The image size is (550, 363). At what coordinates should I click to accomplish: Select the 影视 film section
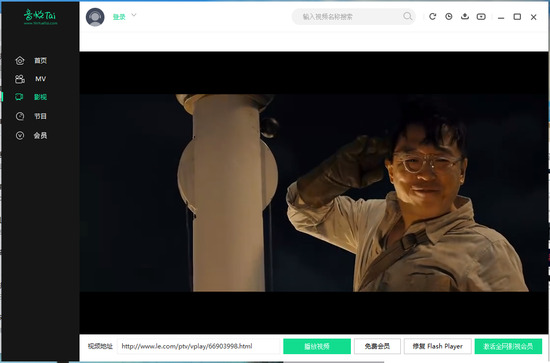pyautogui.click(x=40, y=97)
